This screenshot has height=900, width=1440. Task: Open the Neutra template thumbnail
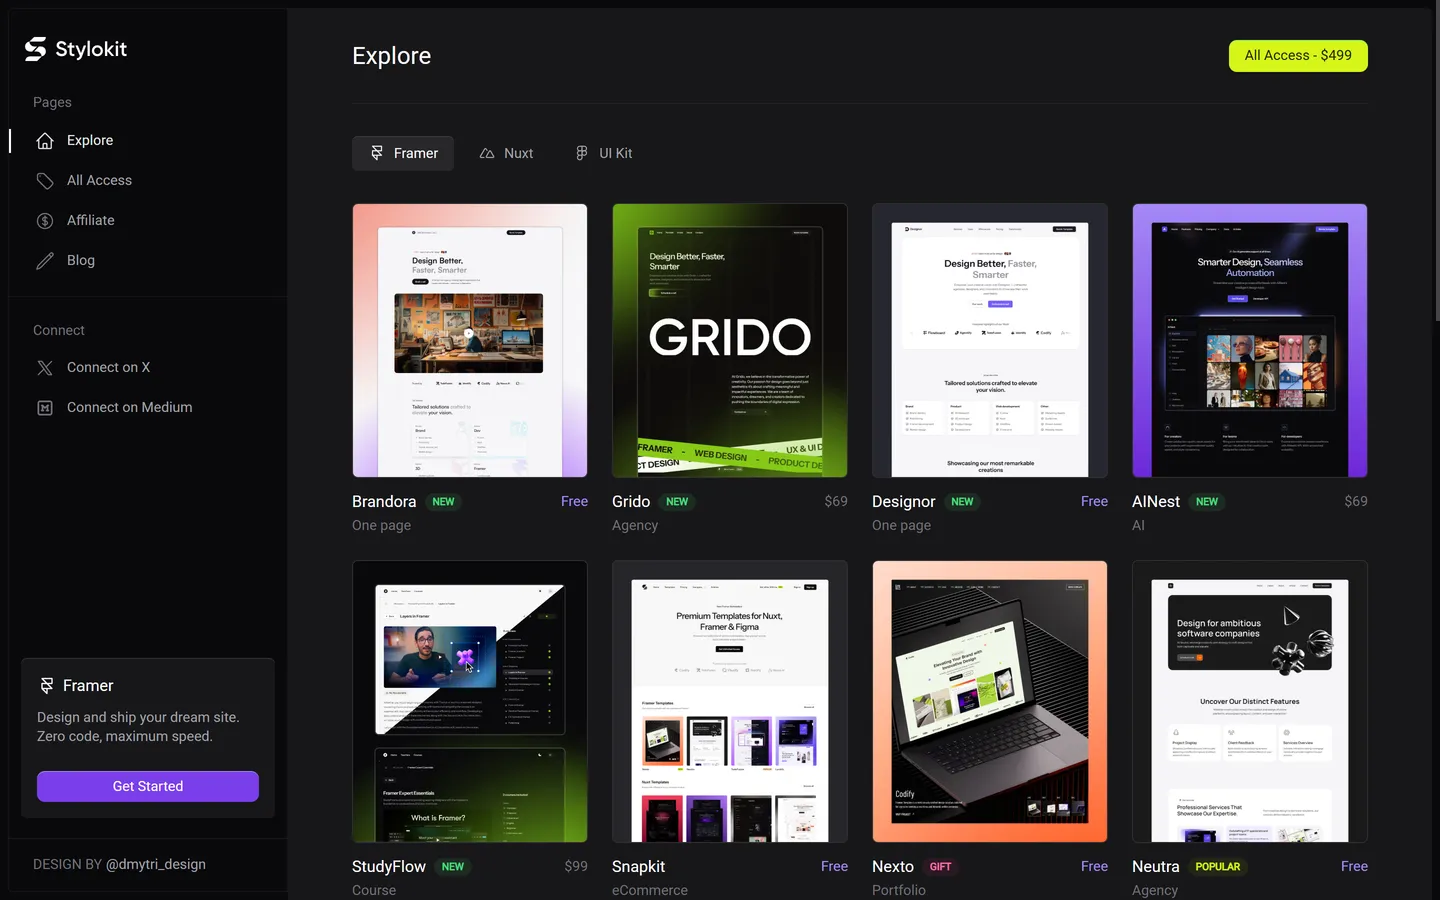(x=1250, y=701)
